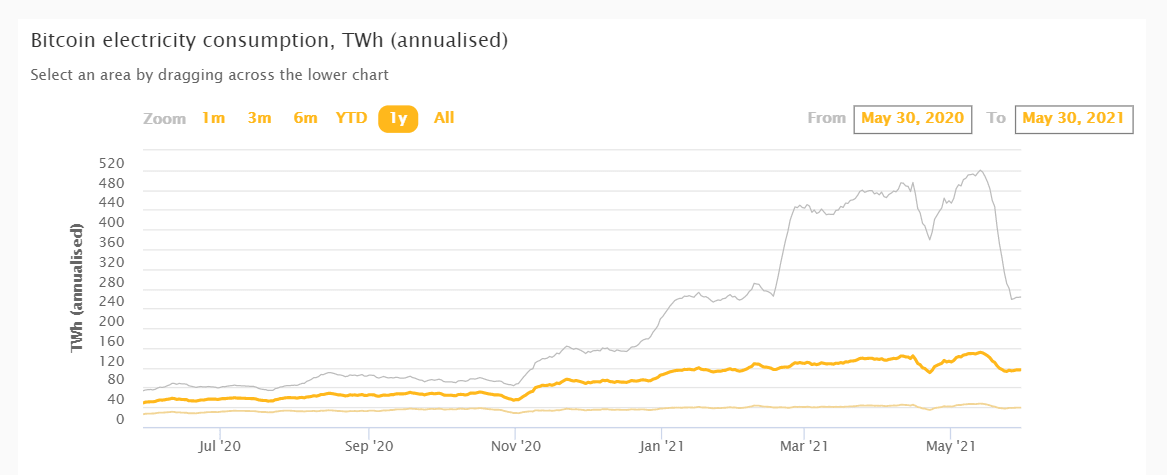Click the May '21 x-axis label
1167x475 pixels.
tap(950, 448)
